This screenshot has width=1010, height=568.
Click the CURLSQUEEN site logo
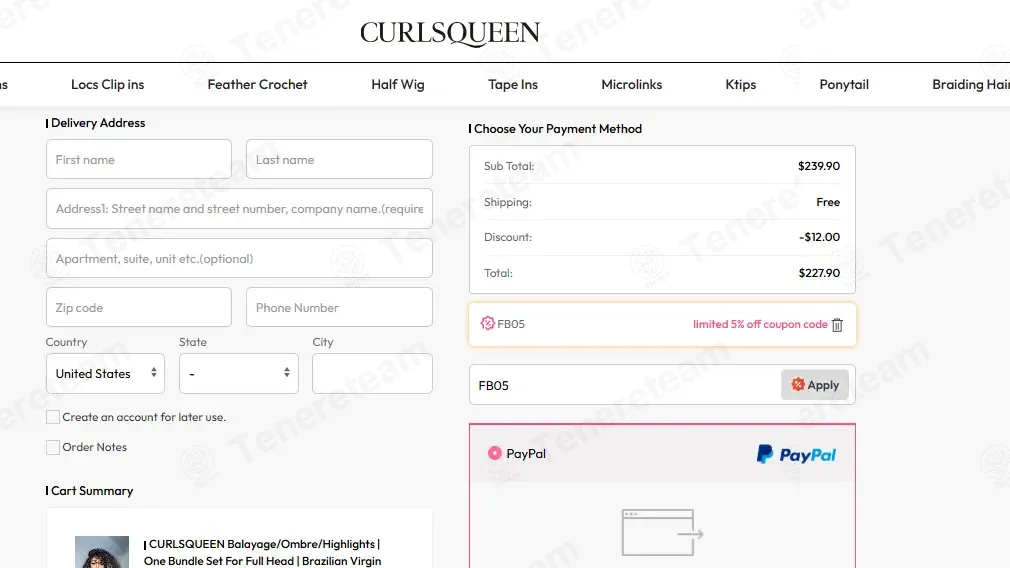pos(450,33)
